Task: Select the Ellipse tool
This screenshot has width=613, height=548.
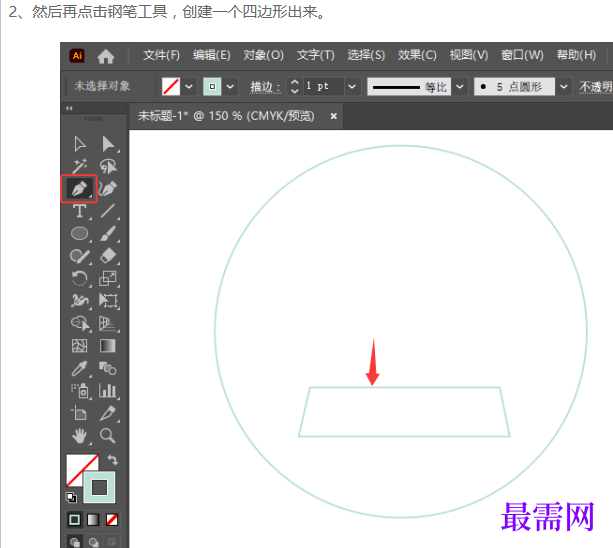Action: pos(80,234)
